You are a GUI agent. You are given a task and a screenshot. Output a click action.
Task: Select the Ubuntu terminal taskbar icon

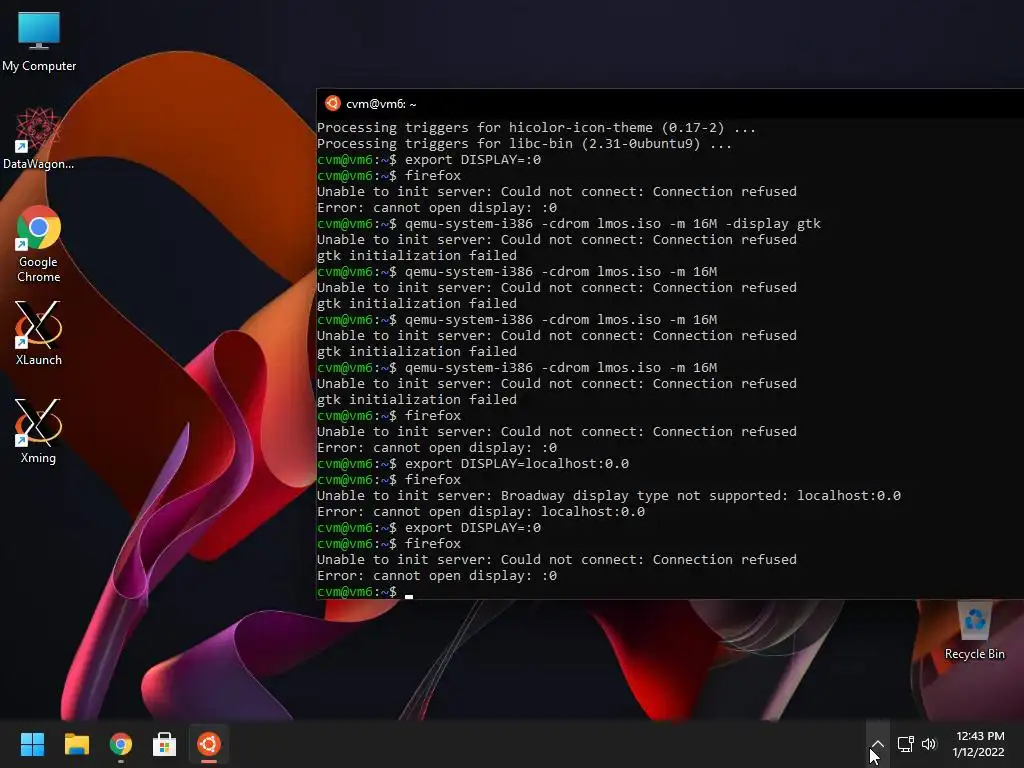coord(209,744)
